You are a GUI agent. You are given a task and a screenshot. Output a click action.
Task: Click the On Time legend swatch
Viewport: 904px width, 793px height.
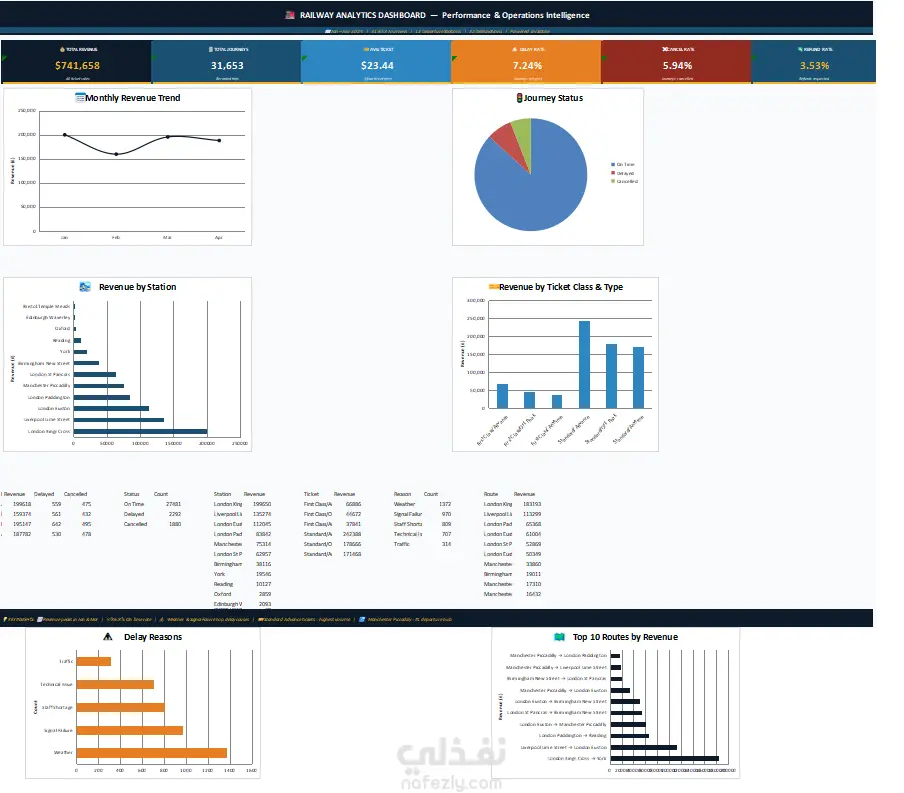pos(613,164)
